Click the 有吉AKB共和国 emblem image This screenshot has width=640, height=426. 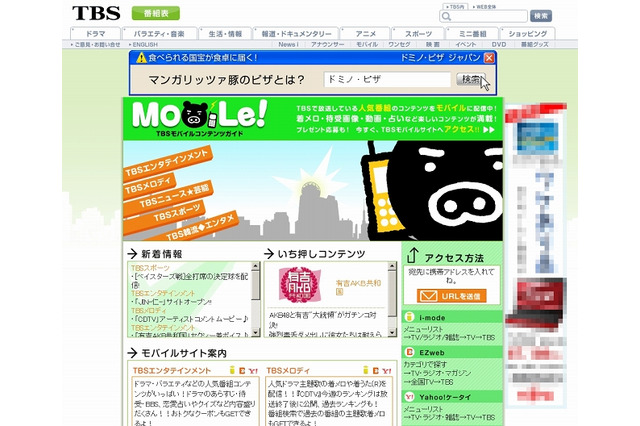(x=299, y=284)
